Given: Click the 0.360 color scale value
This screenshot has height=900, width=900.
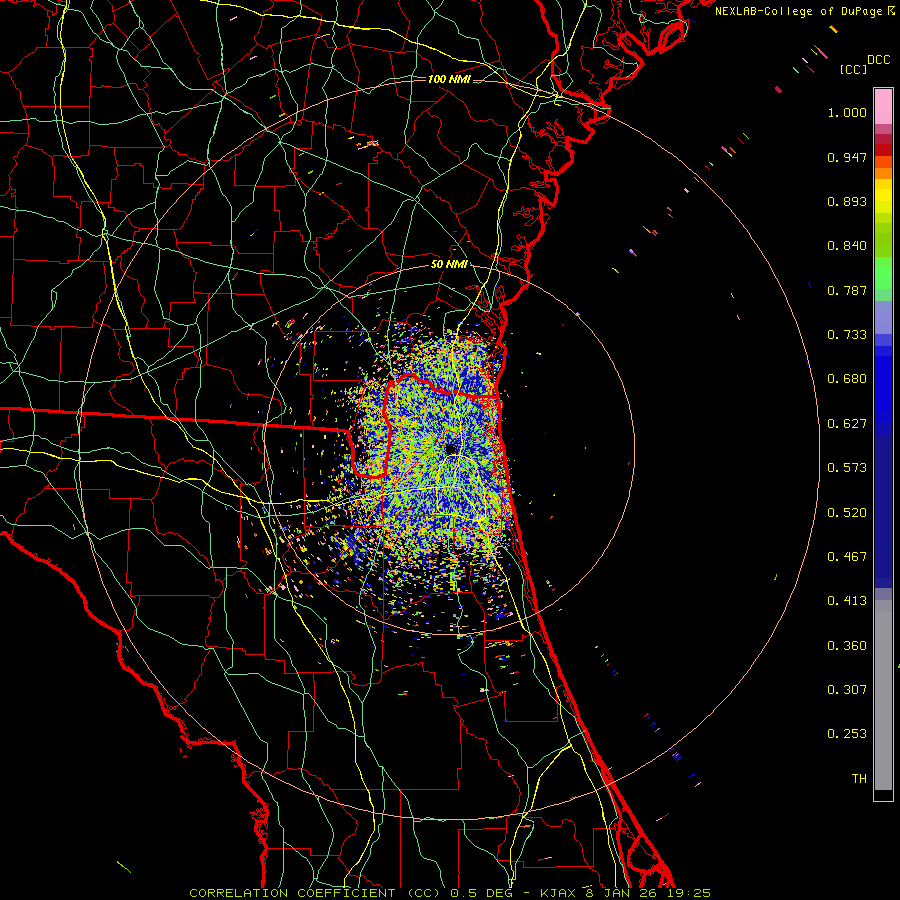Looking at the screenshot, I should 847,646.
